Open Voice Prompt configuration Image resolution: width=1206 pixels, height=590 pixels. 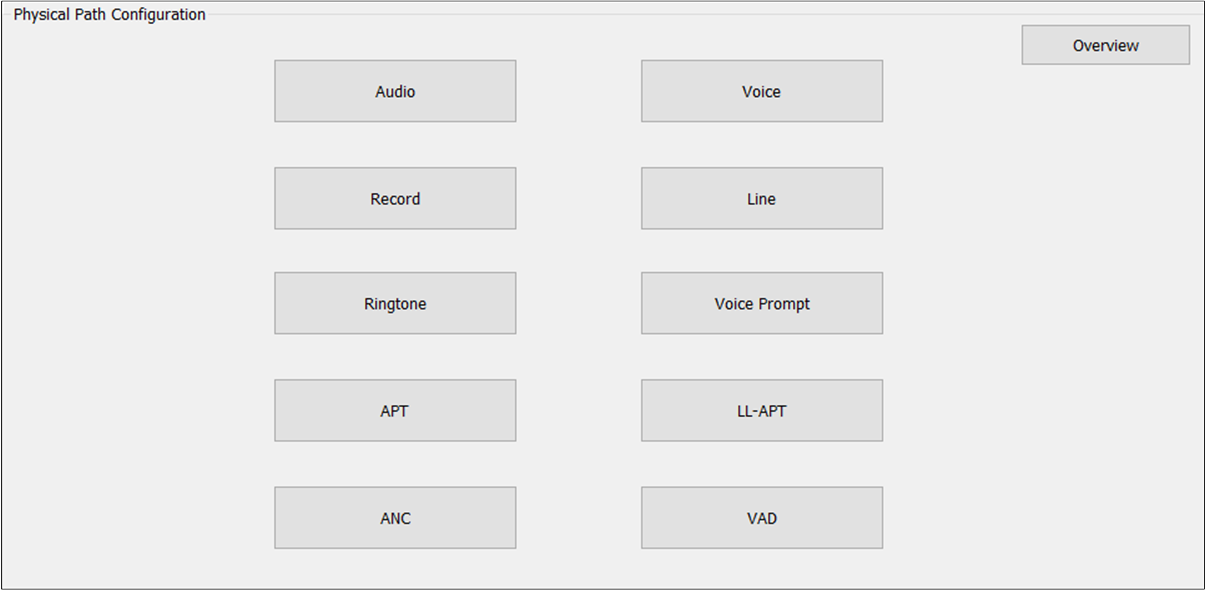click(761, 303)
